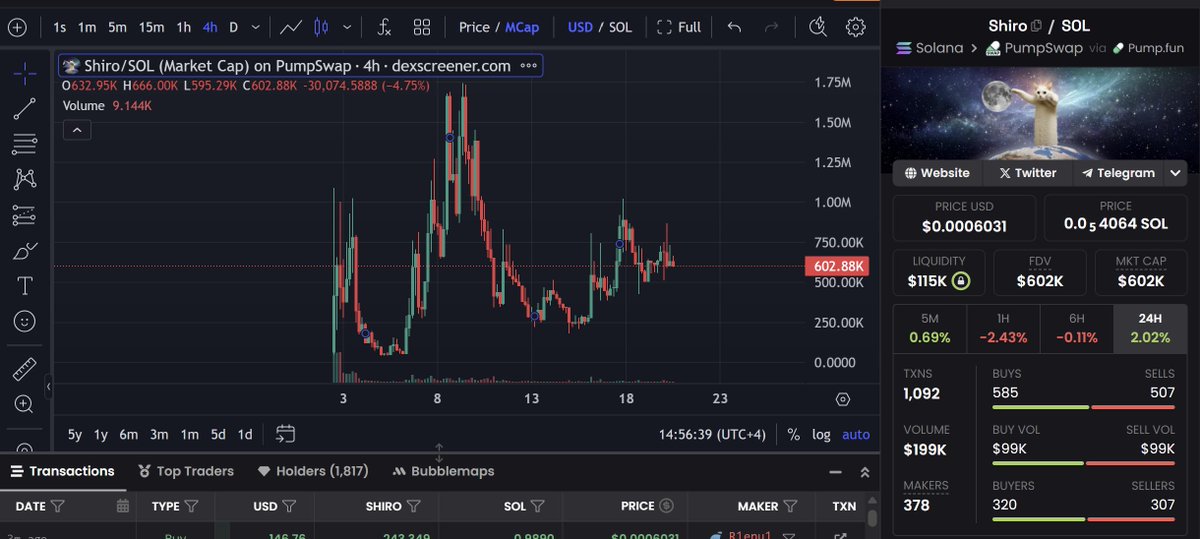
Task: Switch to line chart style
Action: [x=291, y=27]
